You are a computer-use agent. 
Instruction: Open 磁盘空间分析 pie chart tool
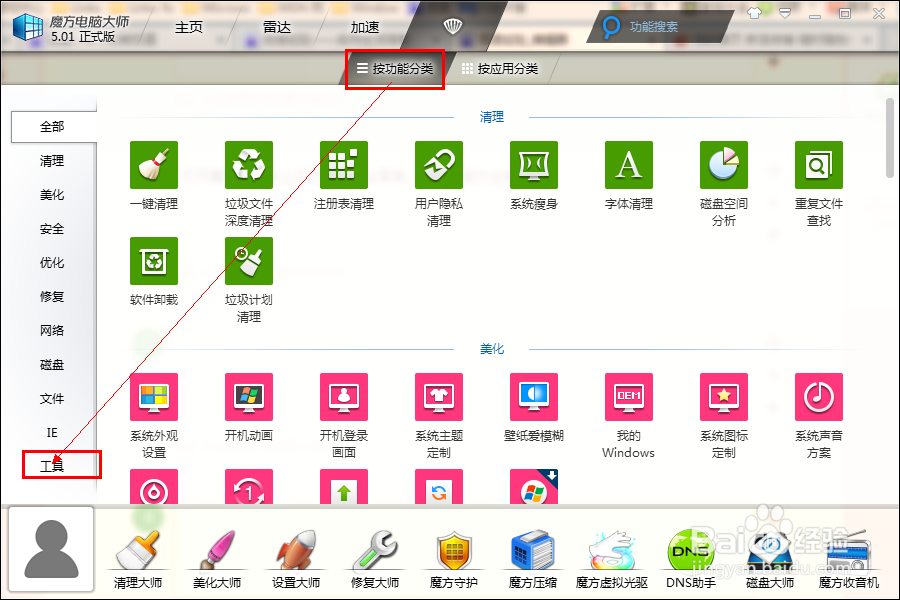tap(724, 165)
